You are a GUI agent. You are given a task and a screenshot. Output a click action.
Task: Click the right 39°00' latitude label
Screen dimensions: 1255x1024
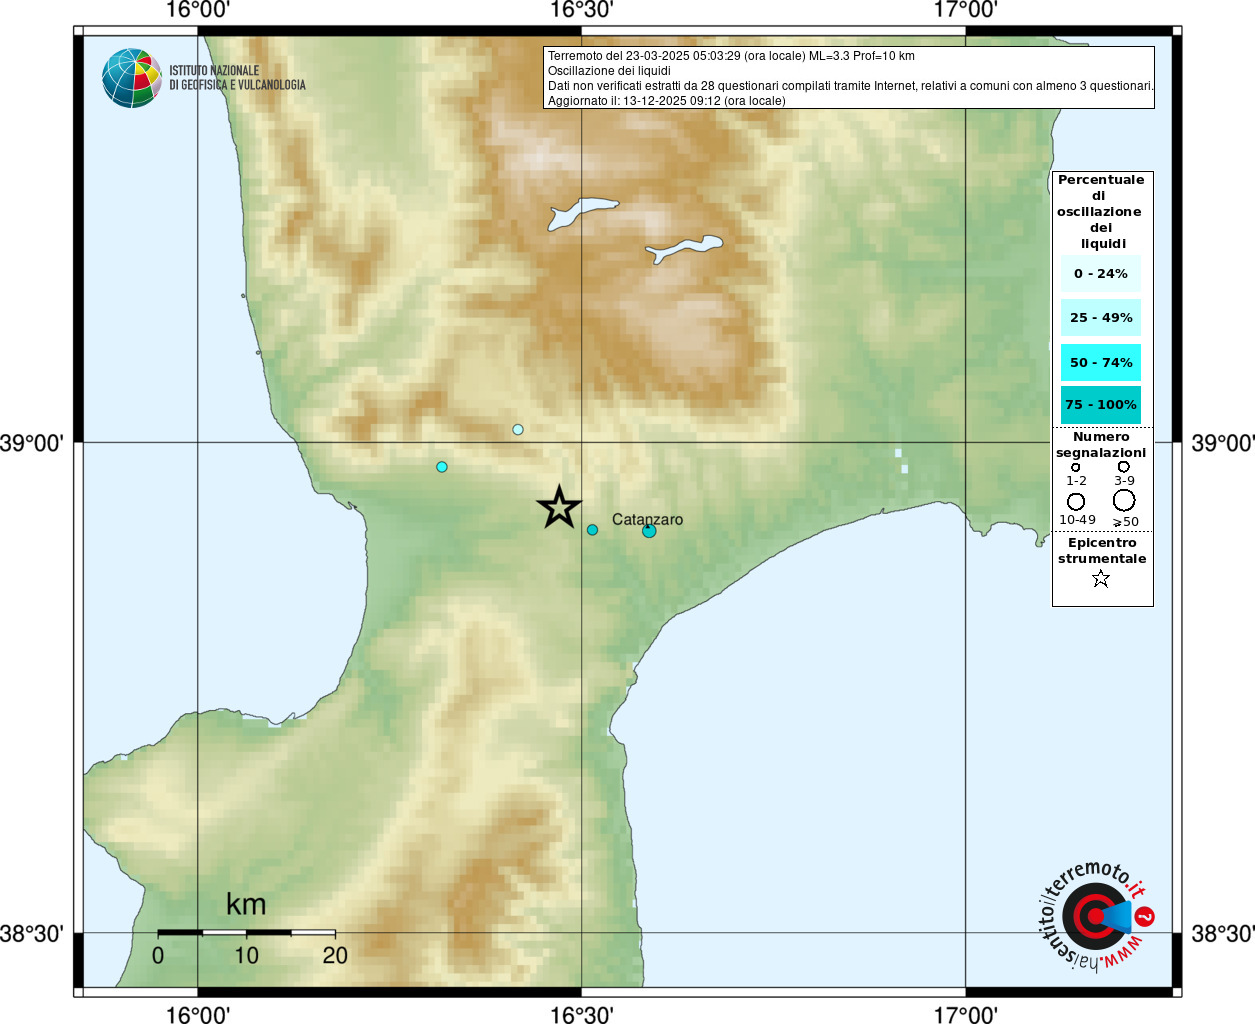1222,442
